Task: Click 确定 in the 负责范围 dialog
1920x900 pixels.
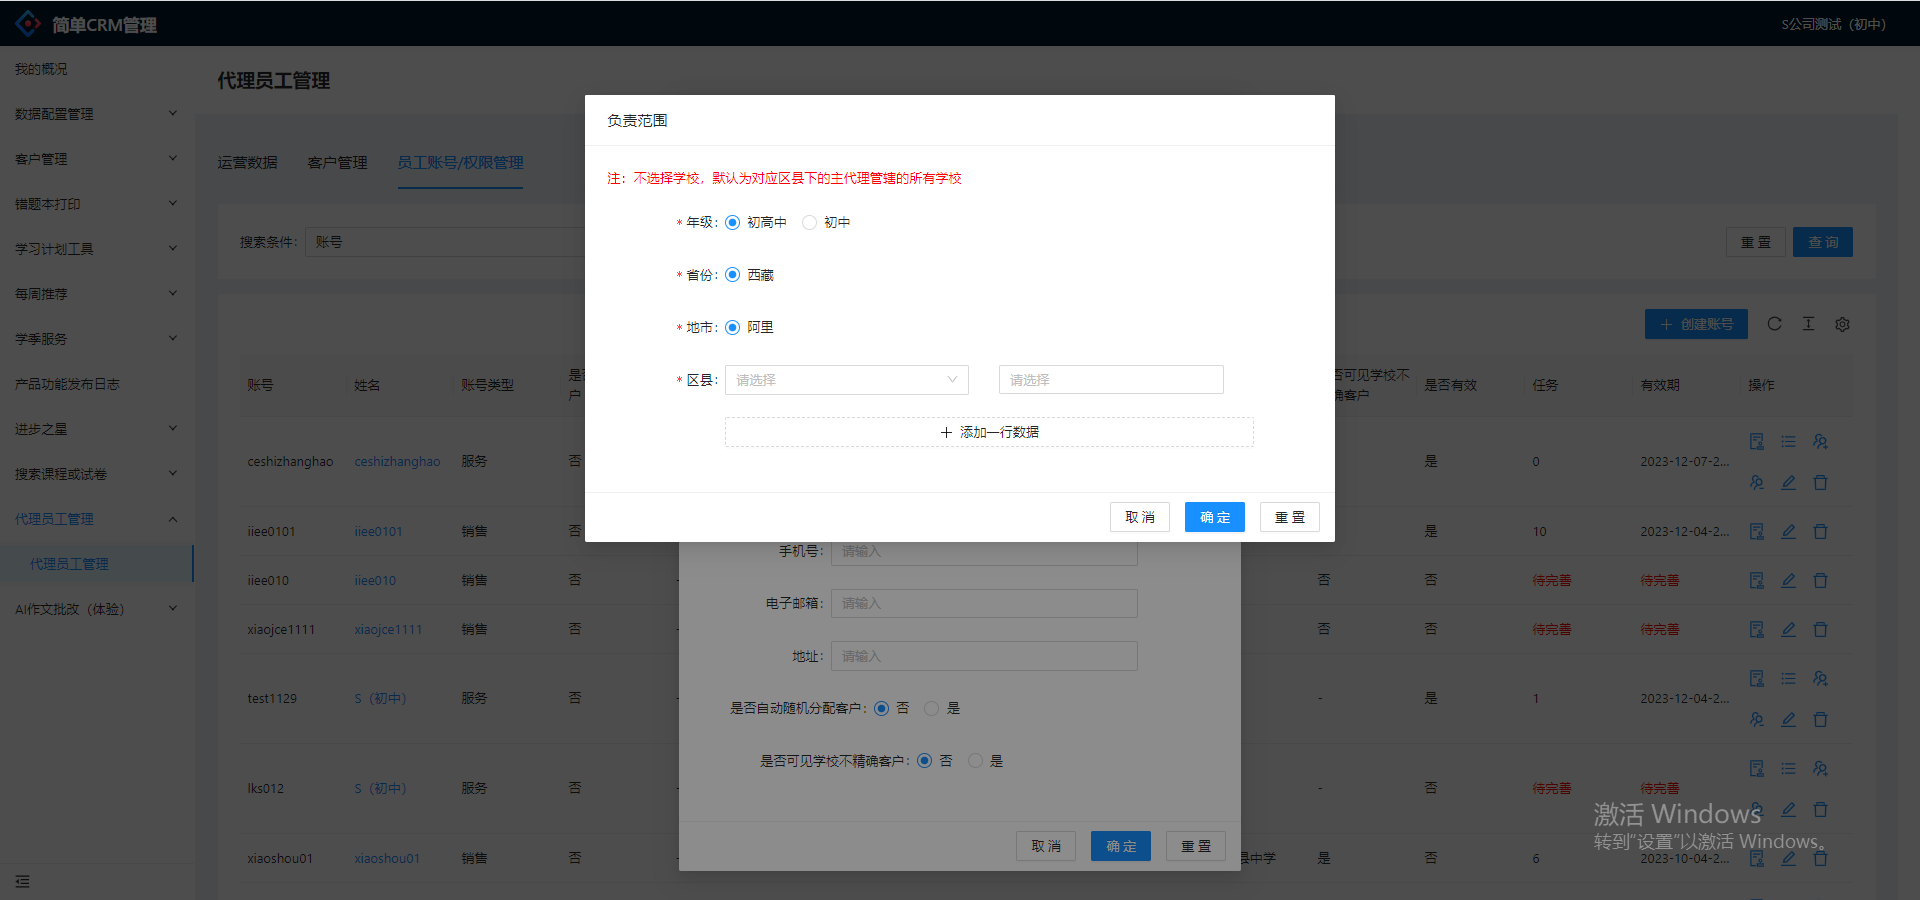Action: [x=1214, y=517]
